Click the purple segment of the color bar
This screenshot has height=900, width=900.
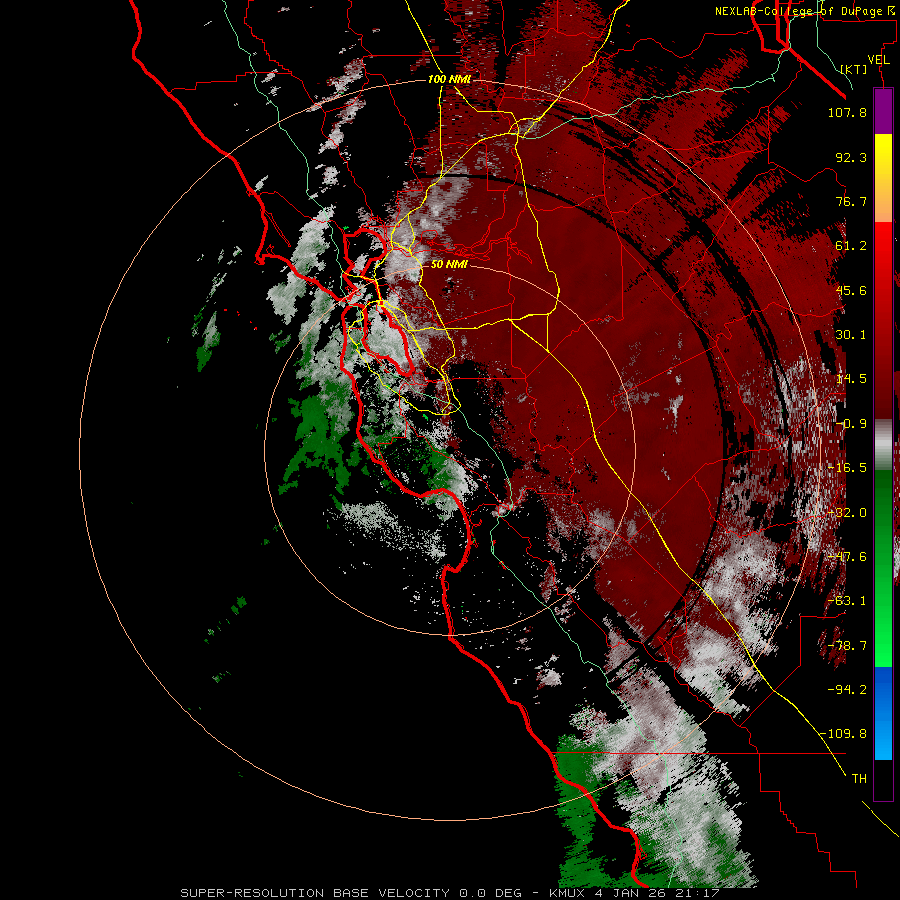tap(883, 112)
